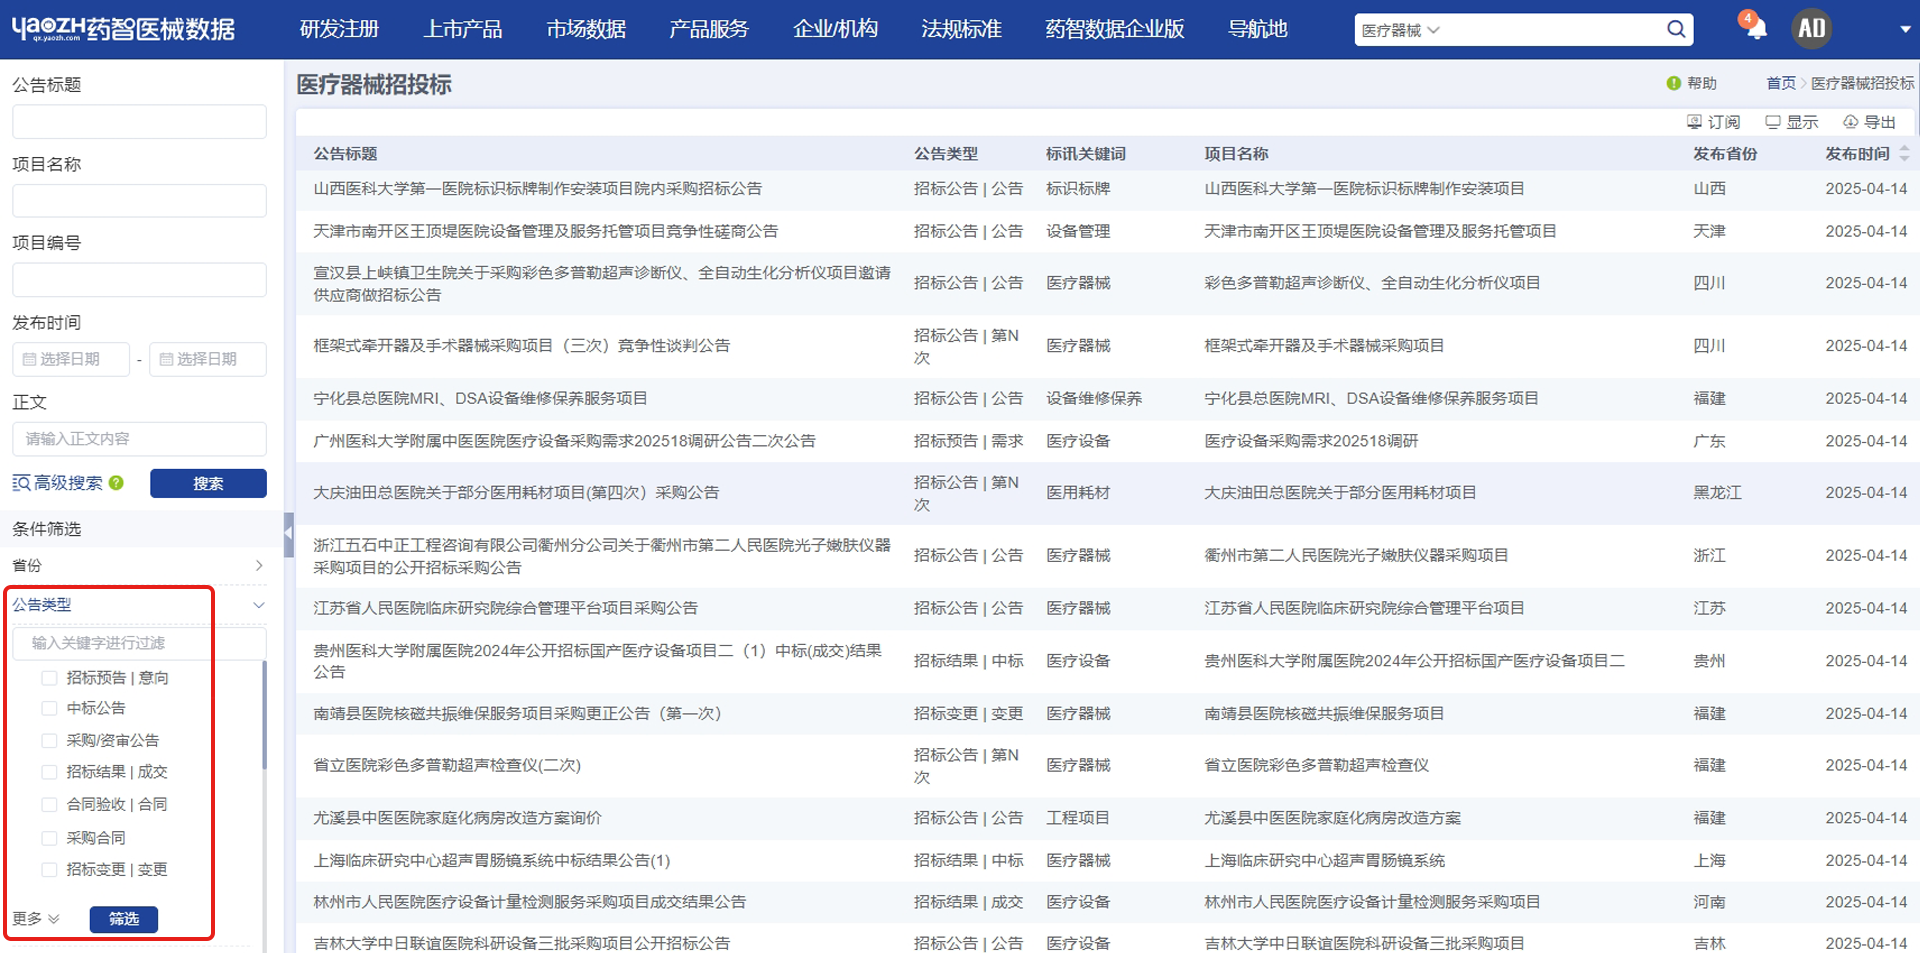Open the start date picker 选择日期
This screenshot has width=1920, height=953.
coord(71,359)
